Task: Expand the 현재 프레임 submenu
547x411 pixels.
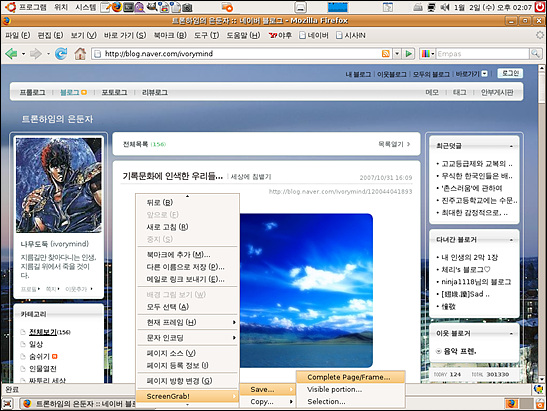Action: [x=234, y=322]
